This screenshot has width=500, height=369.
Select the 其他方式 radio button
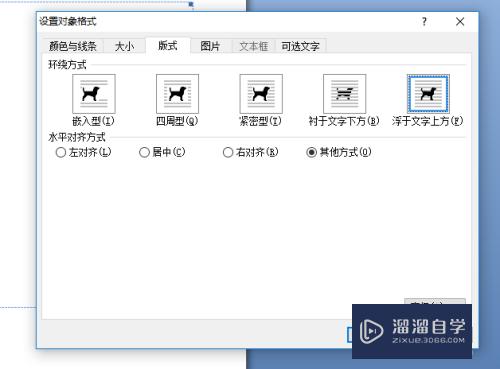click(311, 153)
